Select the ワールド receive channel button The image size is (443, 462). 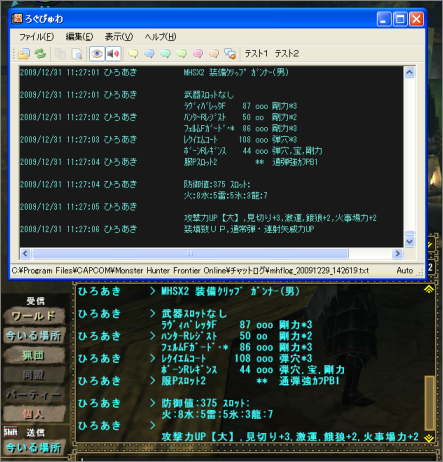point(34,316)
